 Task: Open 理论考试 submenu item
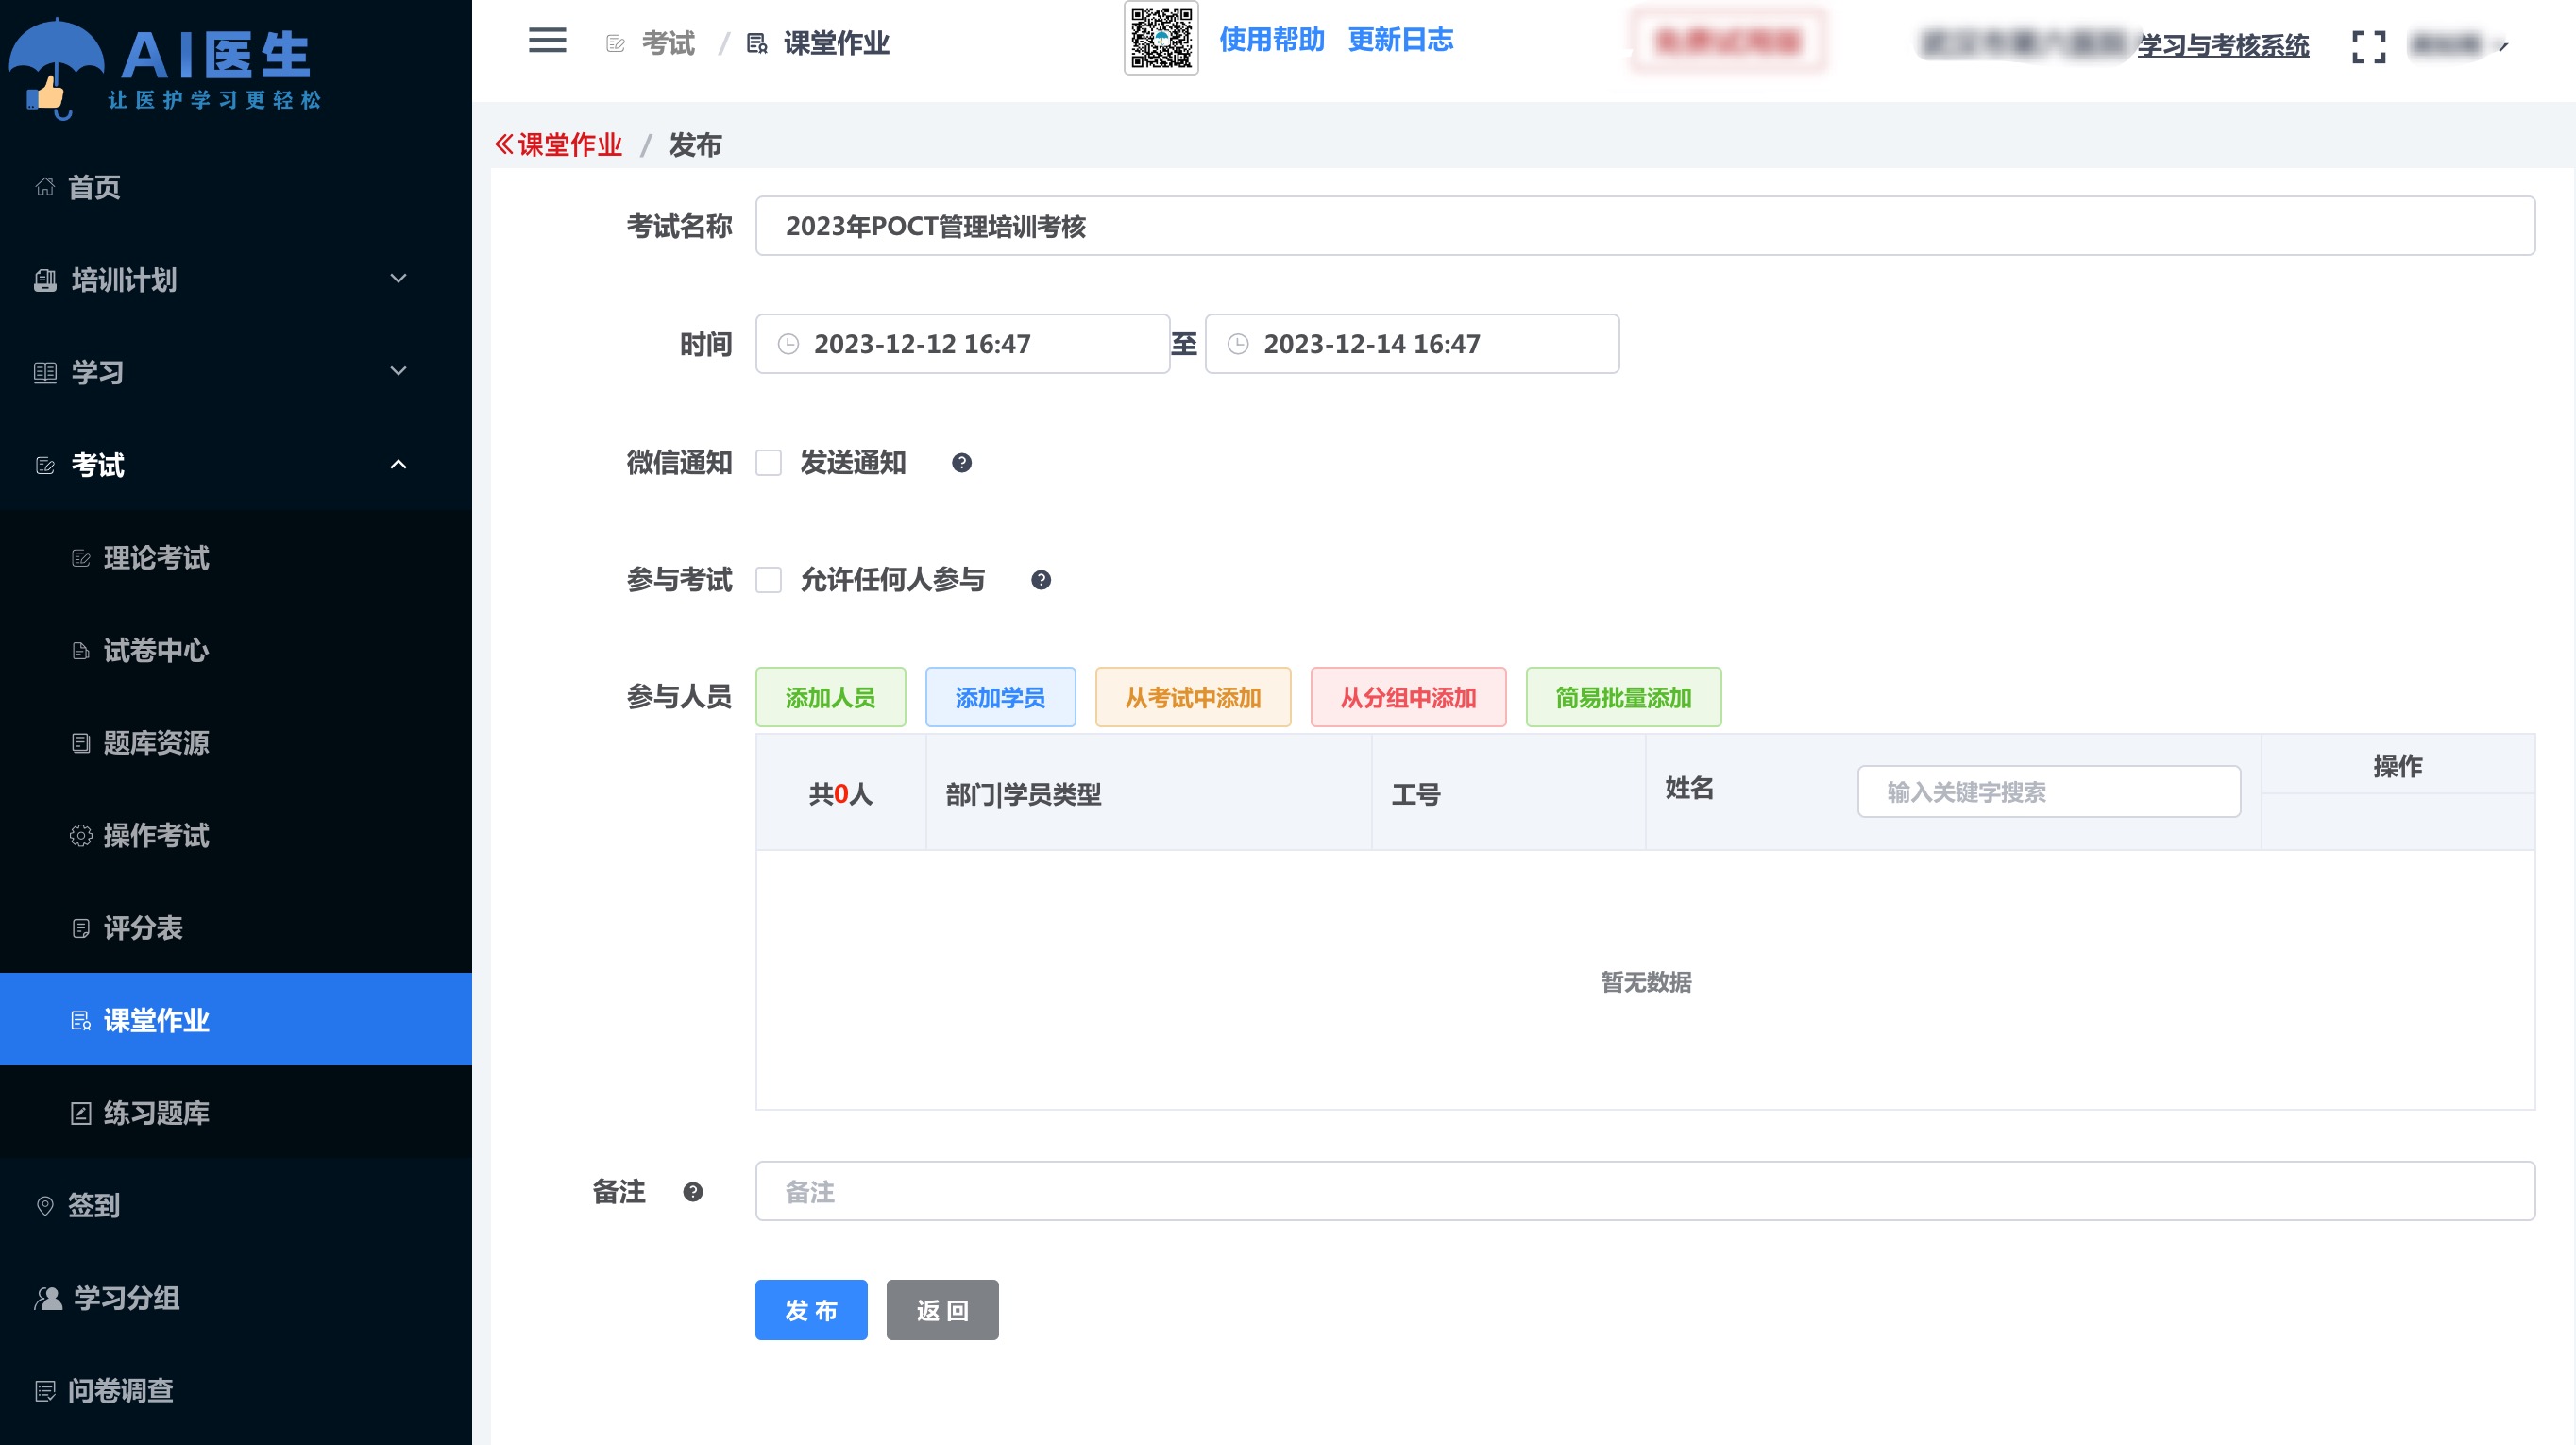236,557
